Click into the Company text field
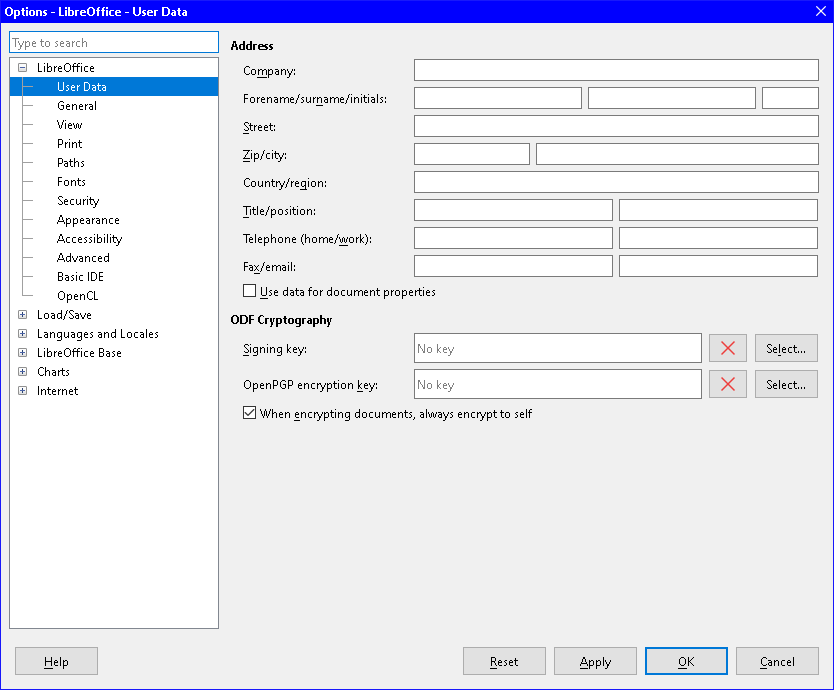 click(x=616, y=70)
